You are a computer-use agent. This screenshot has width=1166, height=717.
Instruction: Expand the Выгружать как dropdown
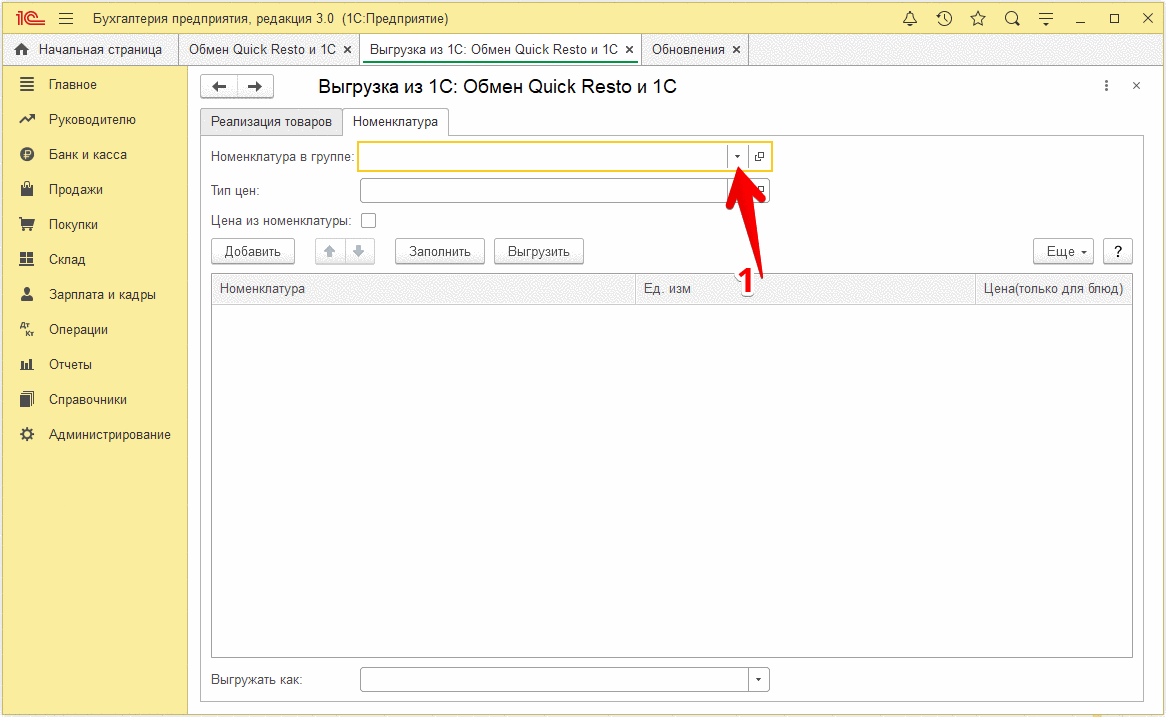pyautogui.click(x=758, y=680)
